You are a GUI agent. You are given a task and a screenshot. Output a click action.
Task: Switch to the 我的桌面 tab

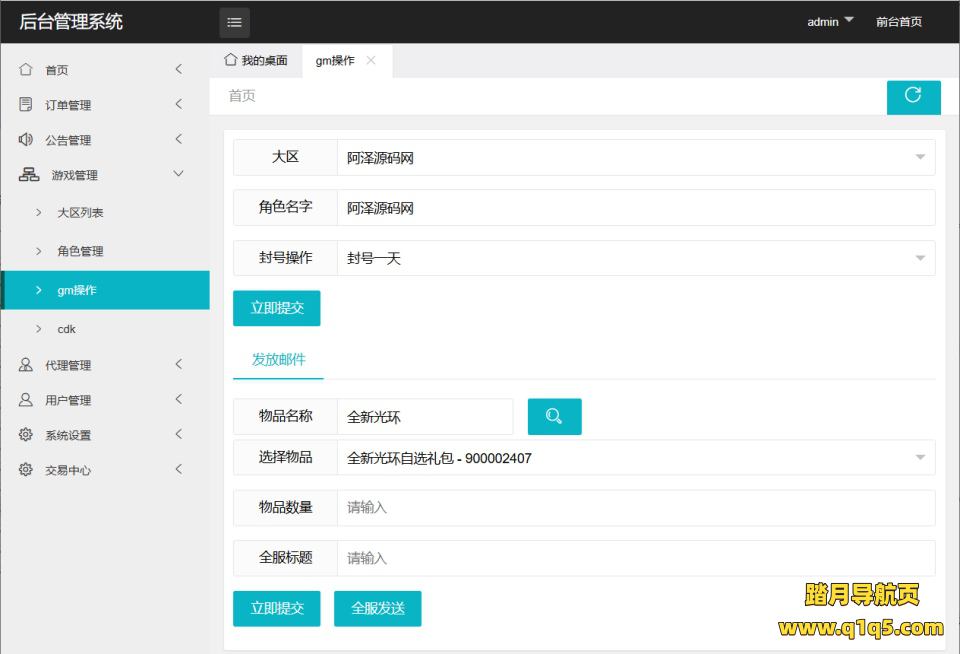256,61
